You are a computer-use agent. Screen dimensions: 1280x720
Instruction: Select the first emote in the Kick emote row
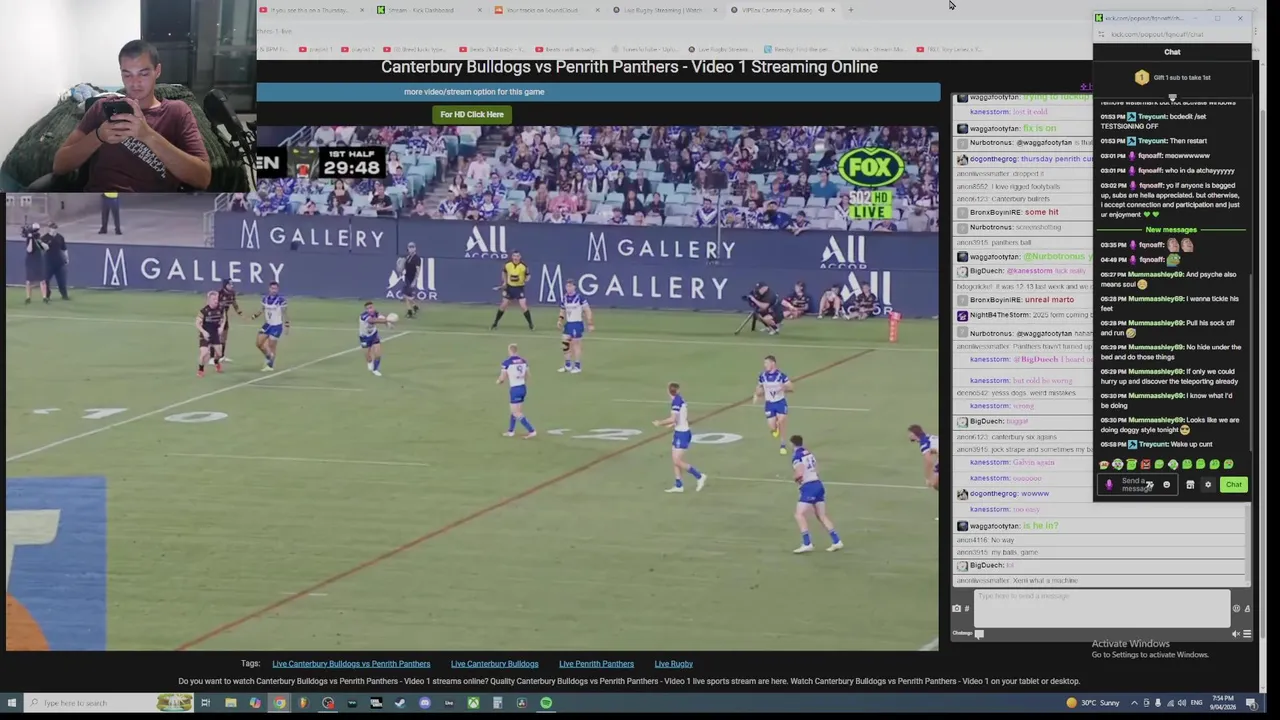(x=1104, y=465)
